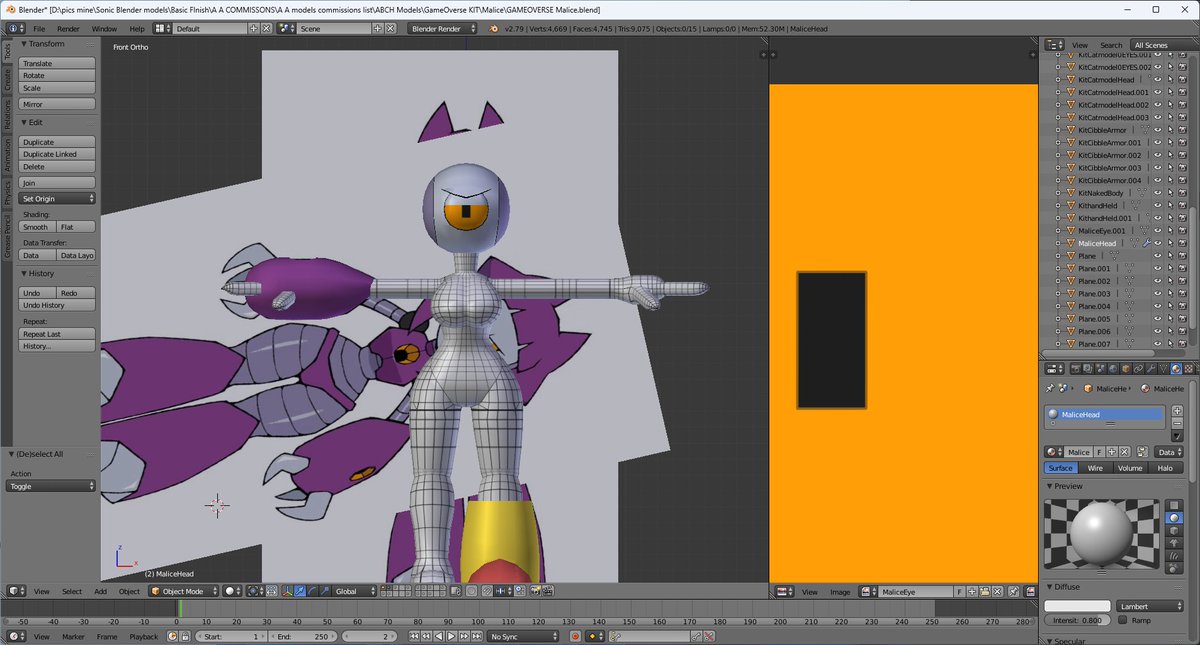Click the add material slot plus icon
This screenshot has height=645, width=1200.
pos(1177,411)
